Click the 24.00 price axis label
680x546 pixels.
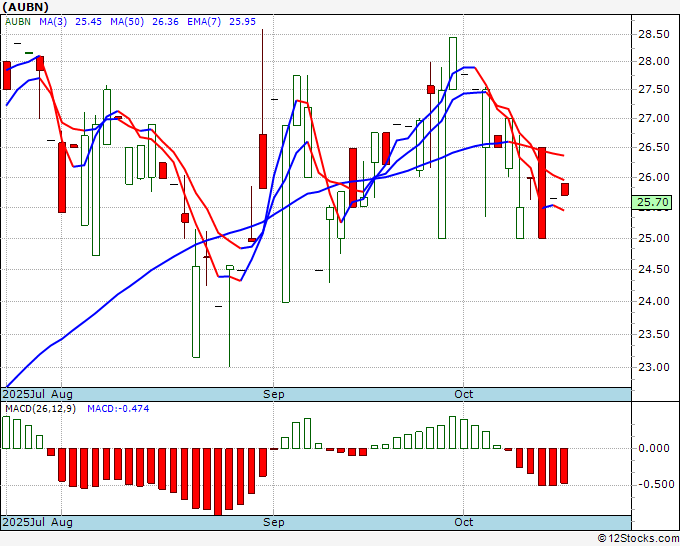(x=654, y=301)
